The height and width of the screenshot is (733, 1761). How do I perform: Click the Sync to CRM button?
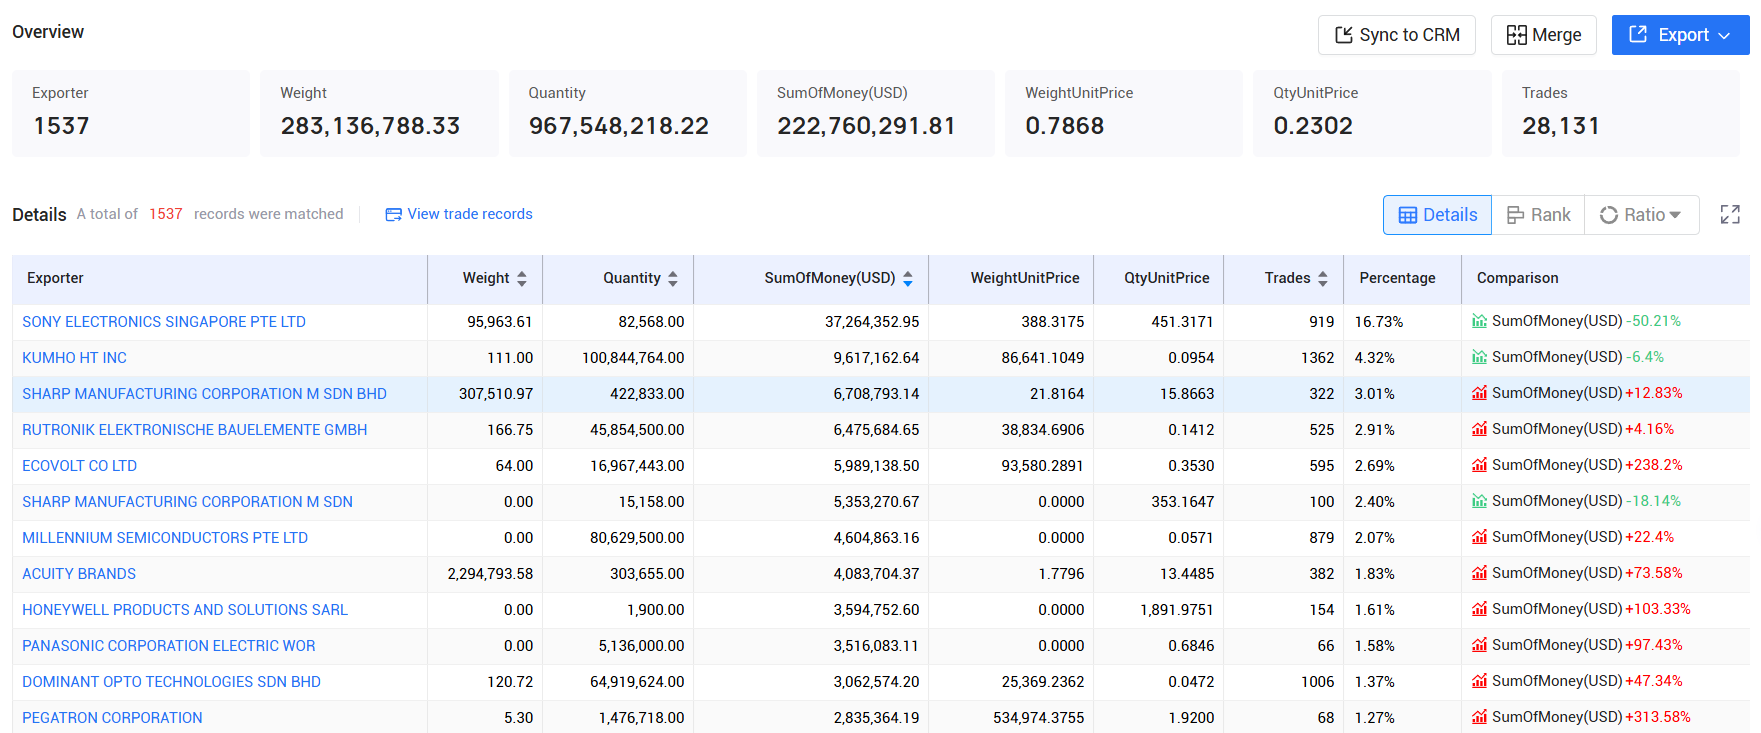[x=1396, y=35]
